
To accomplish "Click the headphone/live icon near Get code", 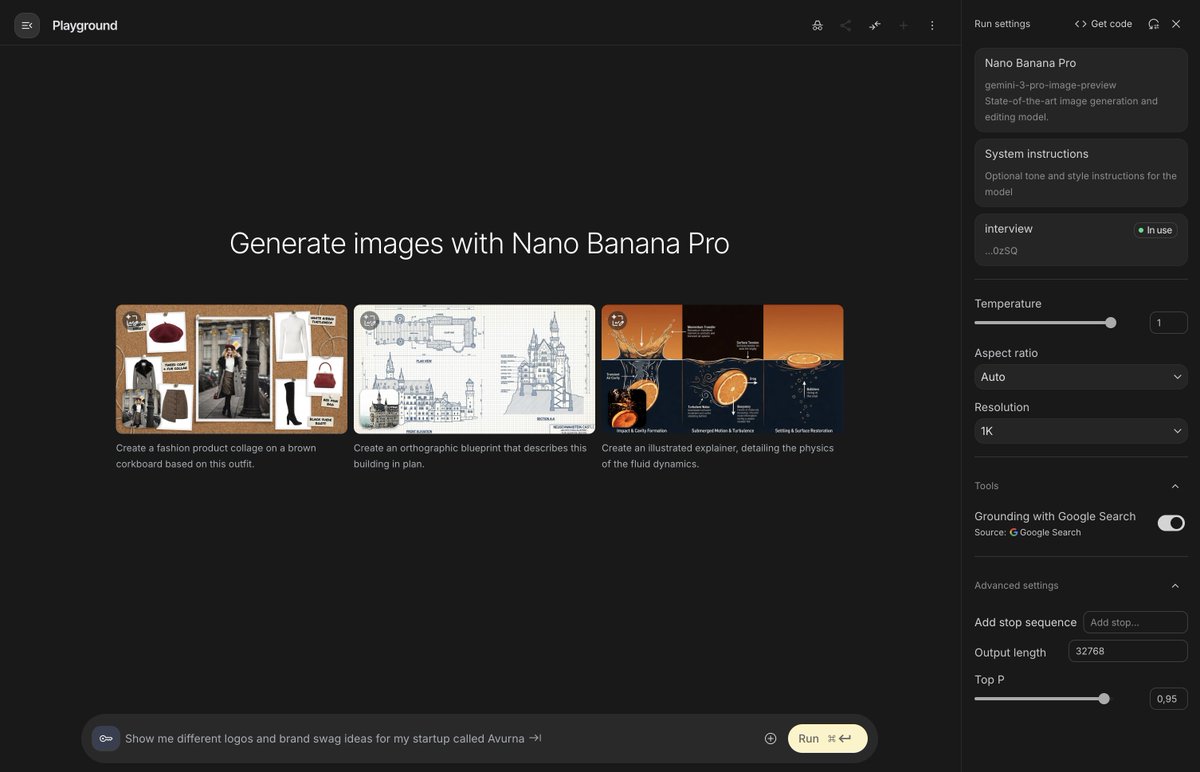I will [x=1152, y=23].
